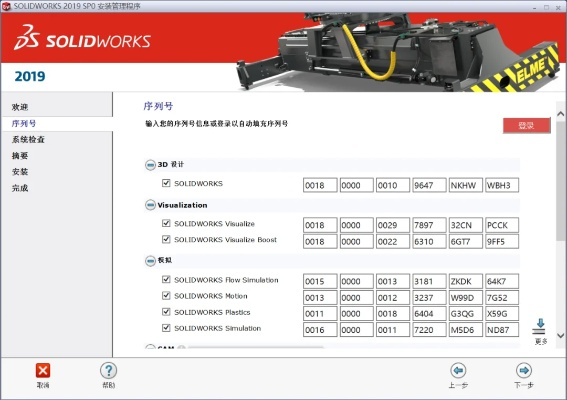Collapse the CAM section at bottom
Screen dimensions: 567x400
pos(150,347)
